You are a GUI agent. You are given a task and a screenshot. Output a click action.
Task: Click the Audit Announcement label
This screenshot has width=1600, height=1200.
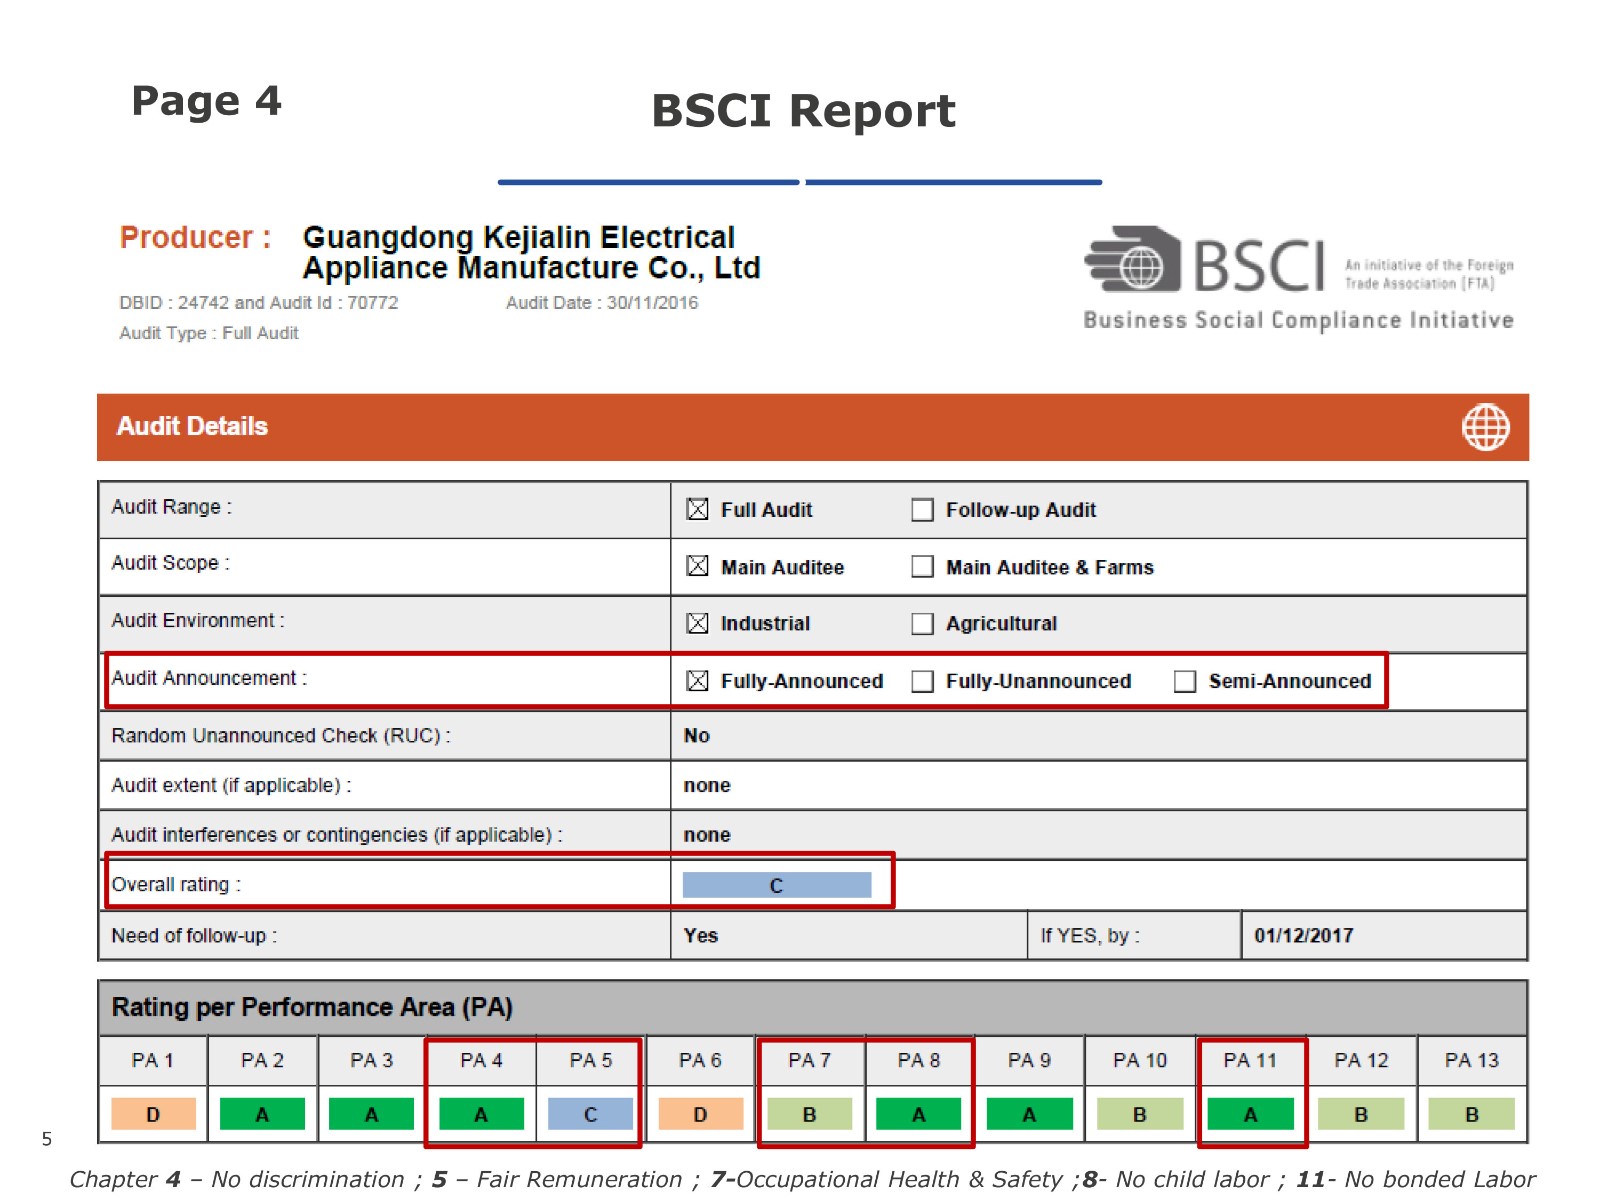(x=209, y=678)
